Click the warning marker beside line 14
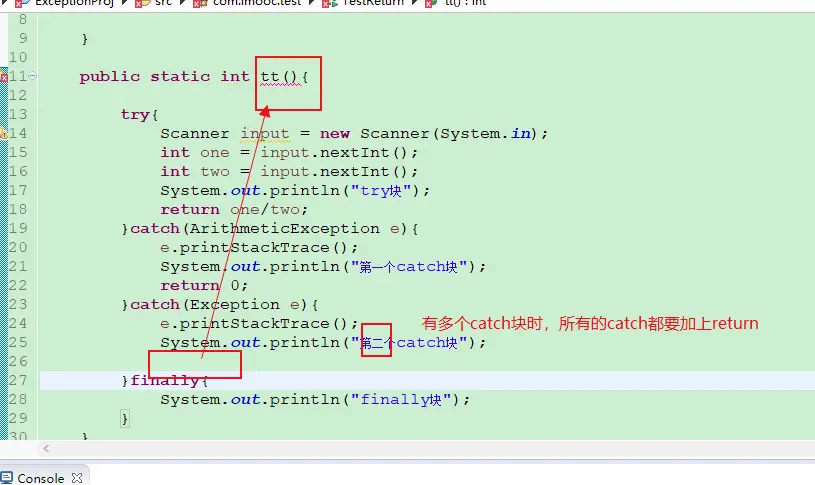This screenshot has width=815, height=485. point(3,133)
